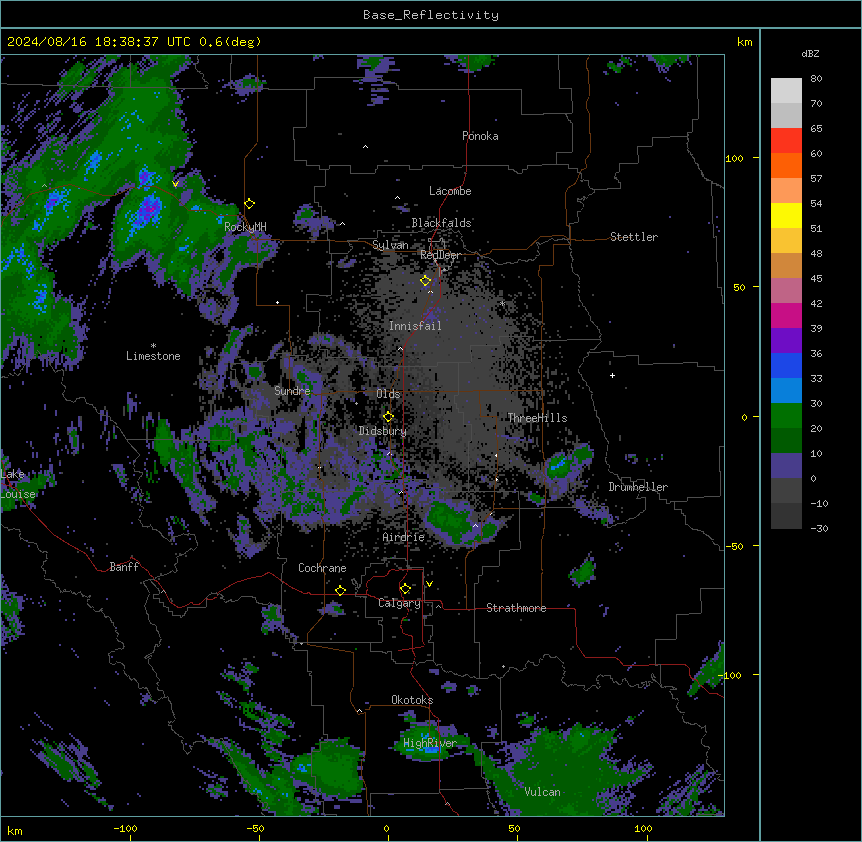Image resolution: width=862 pixels, height=842 pixels.
Task: Click the Strathmore city label
Action: point(516,608)
